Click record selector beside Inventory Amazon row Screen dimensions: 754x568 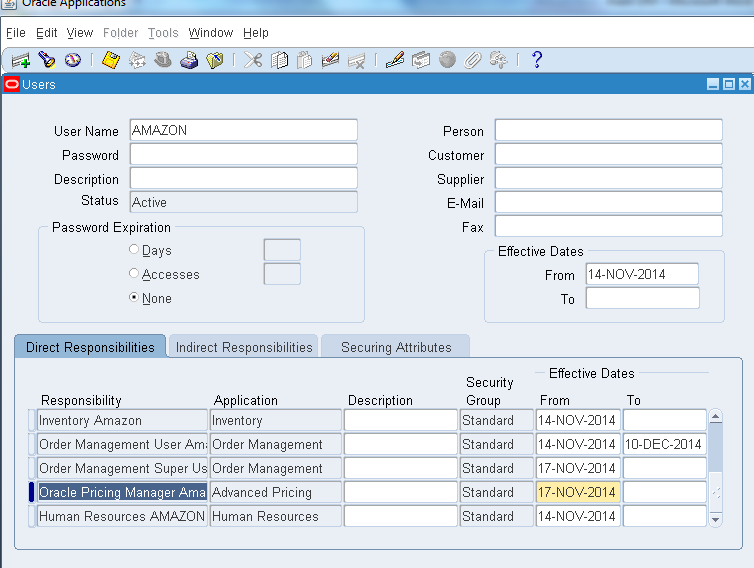32,420
